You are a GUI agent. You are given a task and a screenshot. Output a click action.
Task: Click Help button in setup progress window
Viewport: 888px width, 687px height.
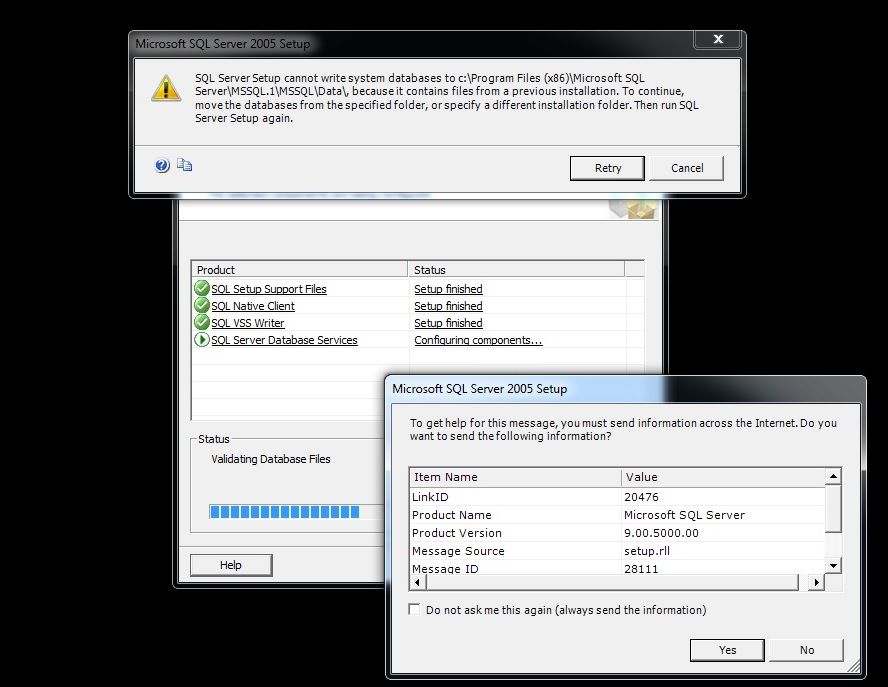click(x=231, y=565)
